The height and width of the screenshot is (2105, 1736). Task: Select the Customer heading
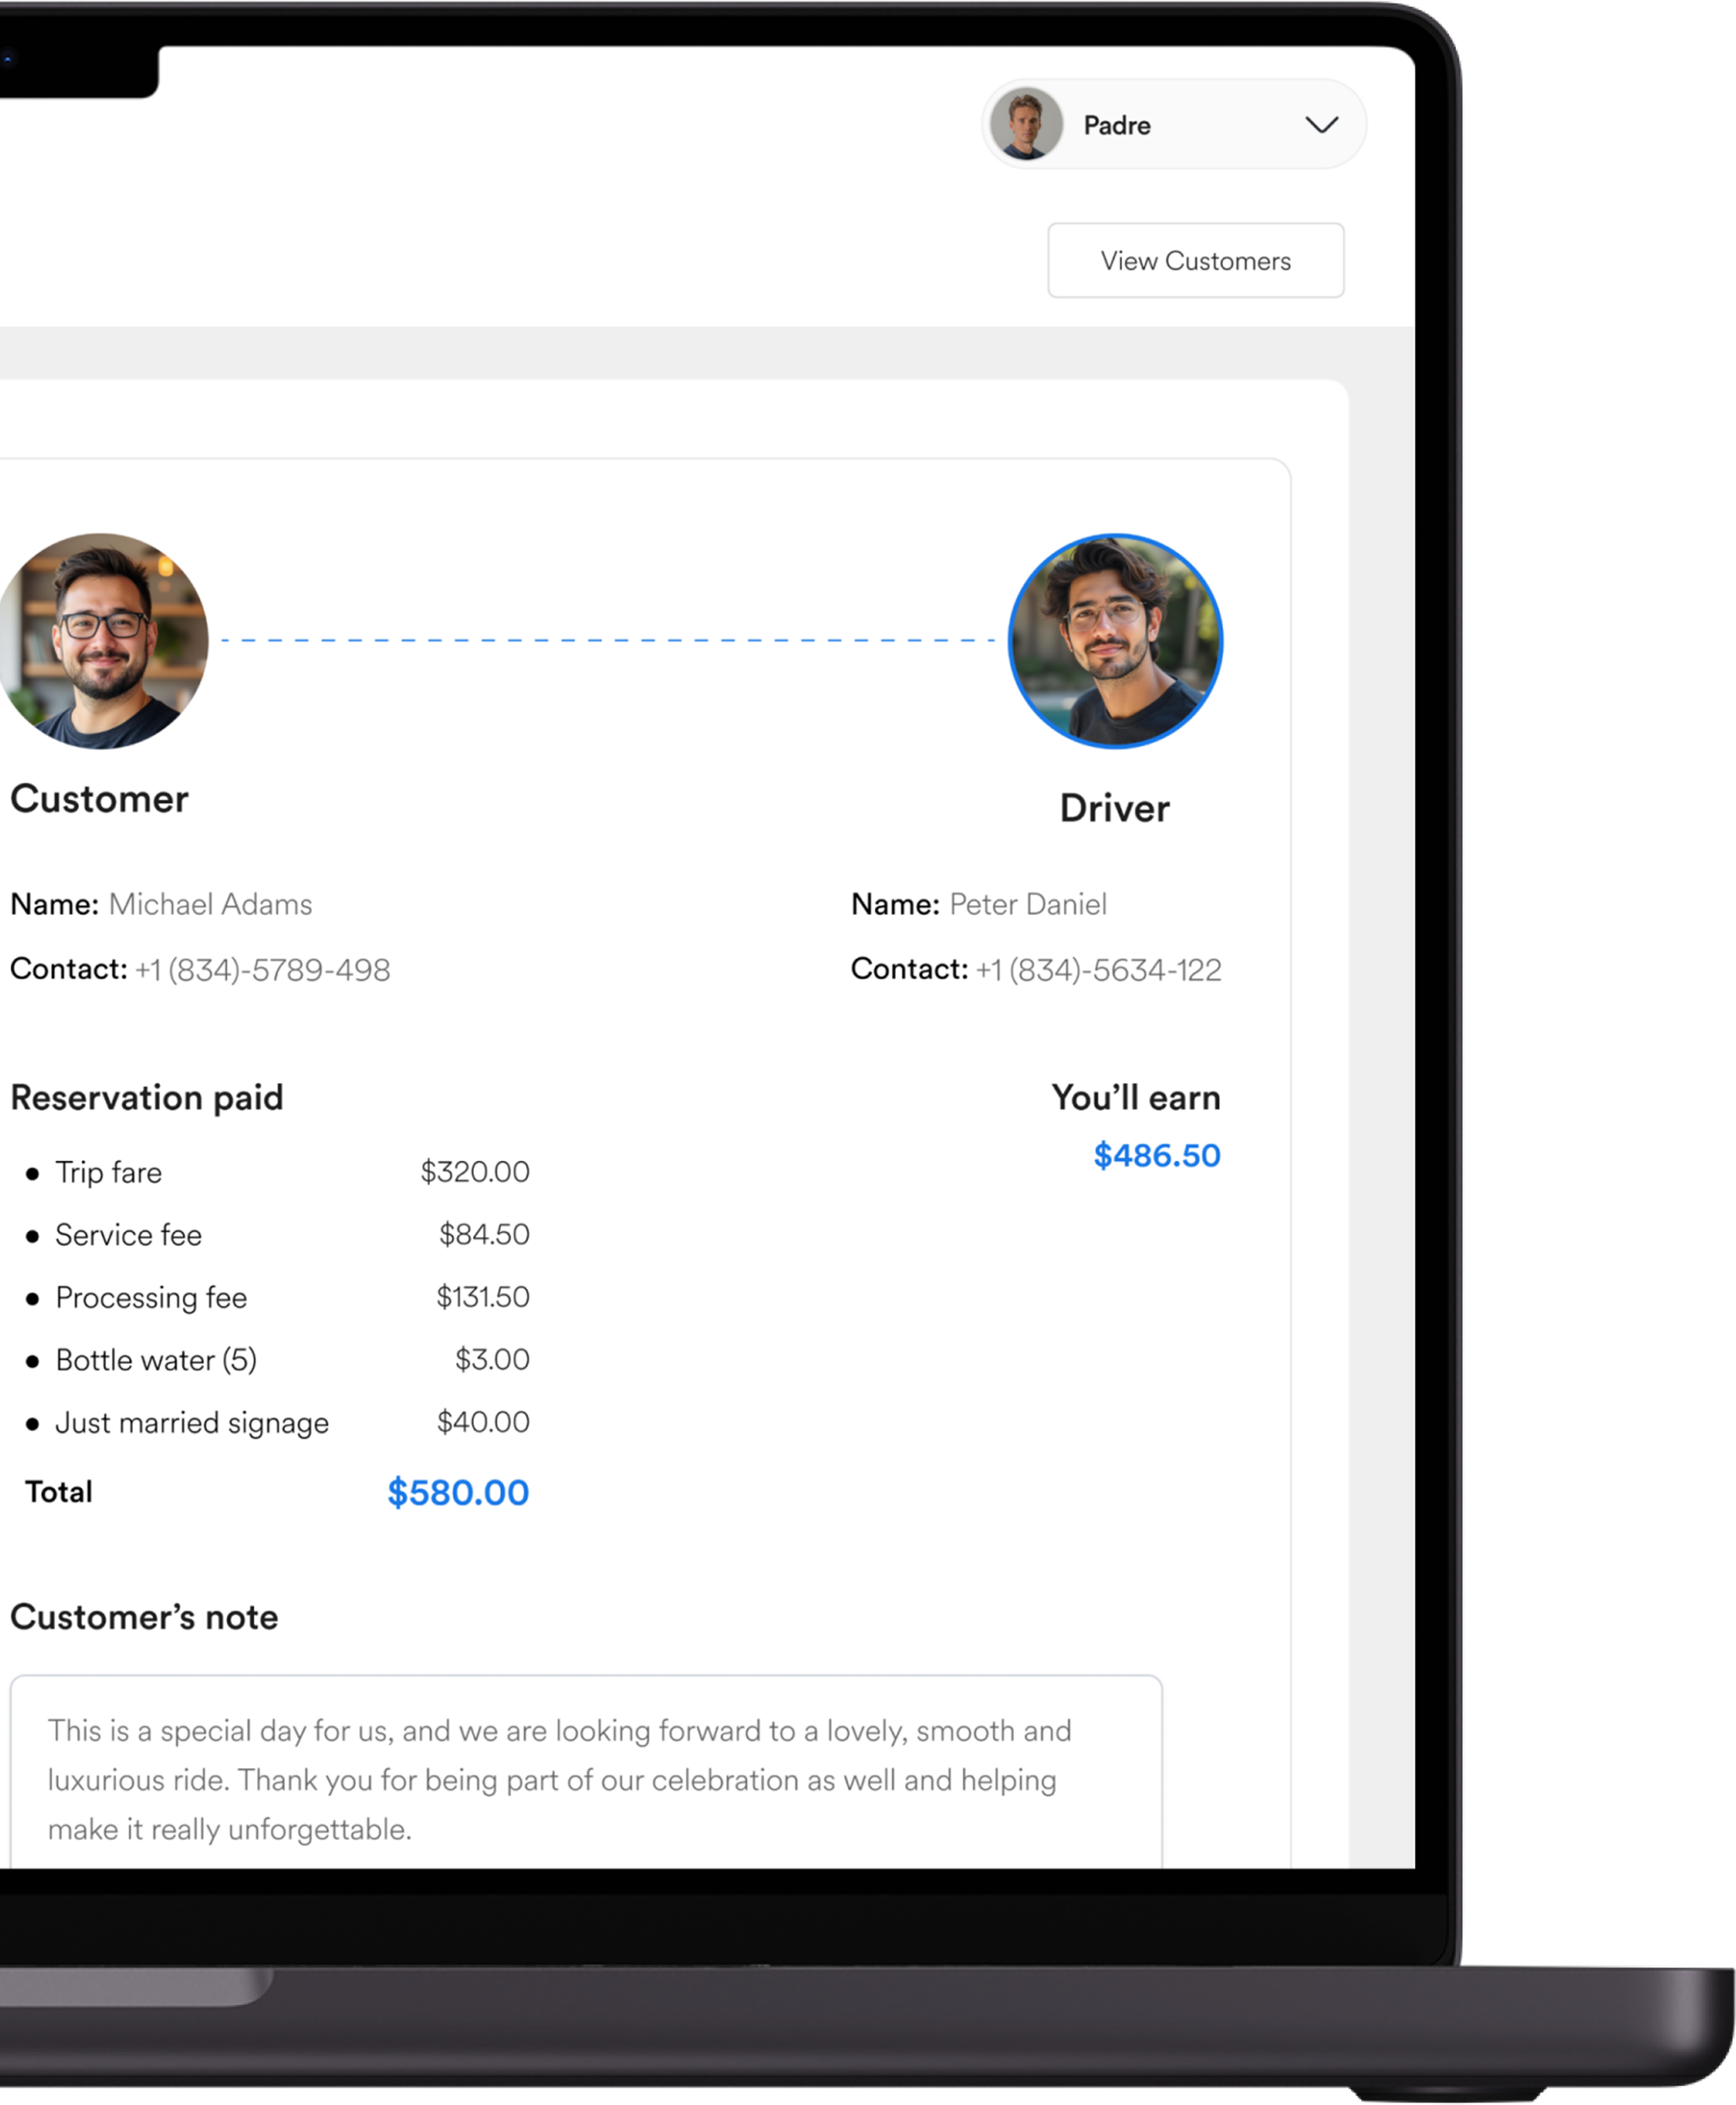(99, 798)
